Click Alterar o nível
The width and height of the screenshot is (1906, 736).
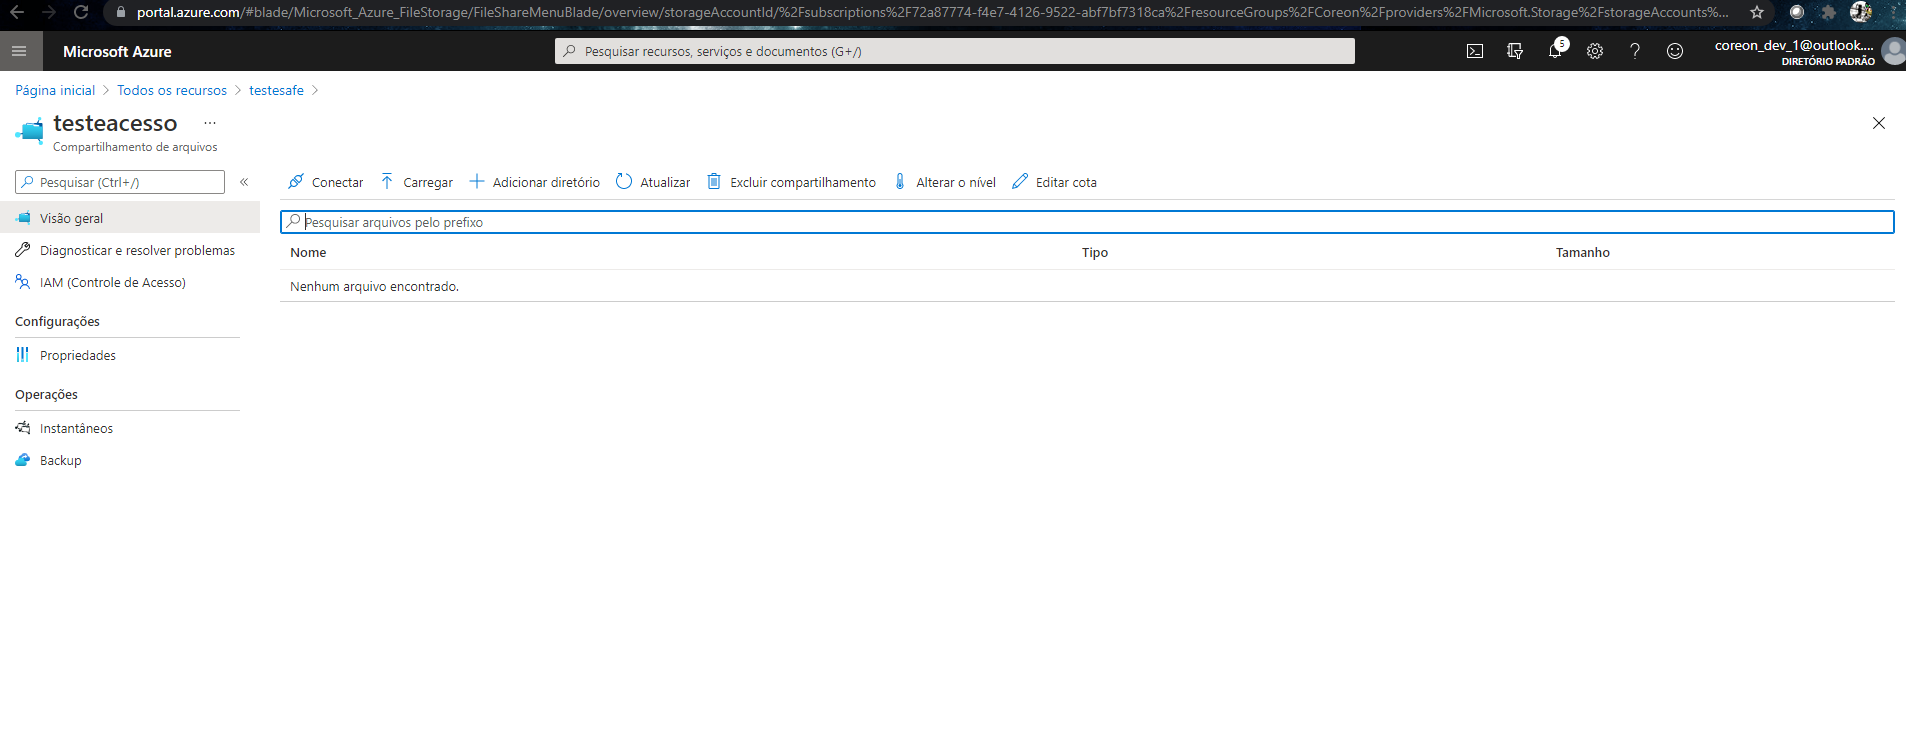point(945,182)
